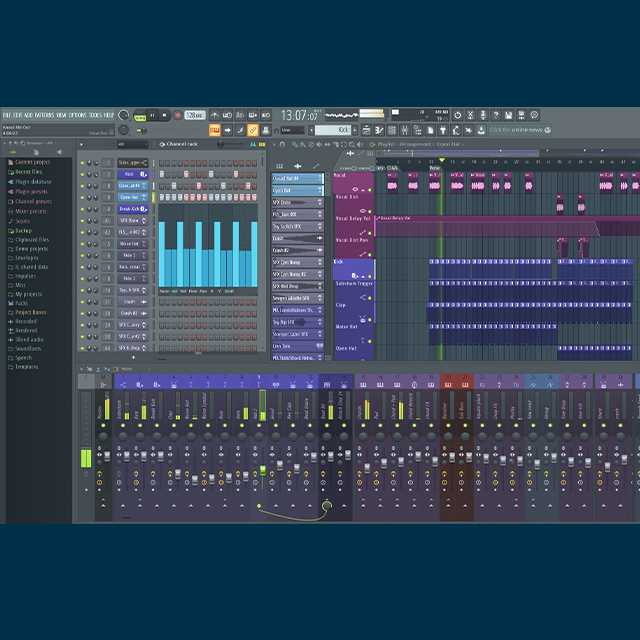Image resolution: width=640 pixels, height=640 pixels.
Task: Mute the Vocal playlist track
Action: (367, 188)
